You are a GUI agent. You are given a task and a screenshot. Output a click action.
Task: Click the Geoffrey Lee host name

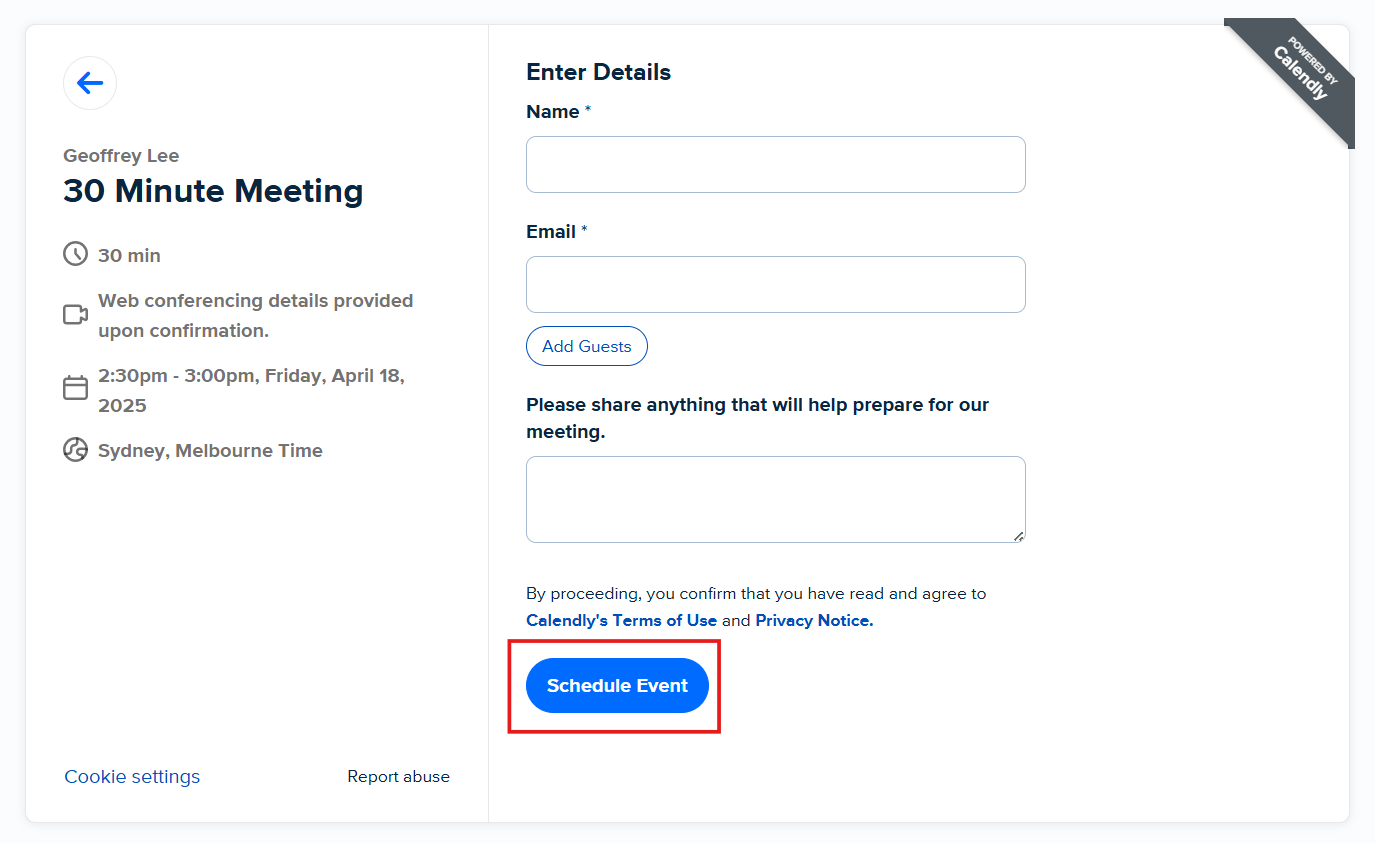121,156
